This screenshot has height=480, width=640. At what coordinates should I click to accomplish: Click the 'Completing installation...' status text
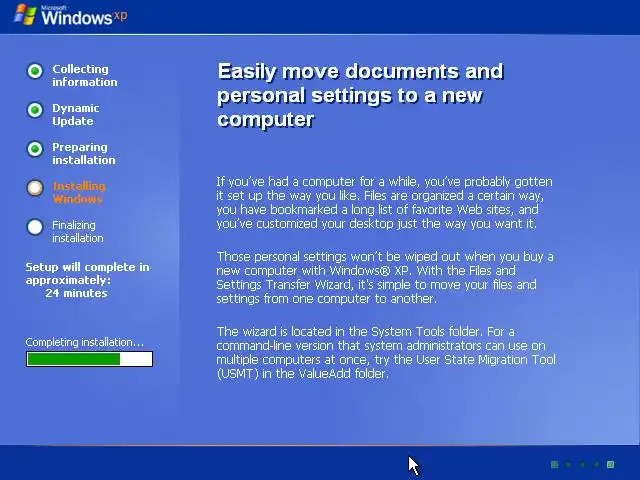click(x=84, y=342)
